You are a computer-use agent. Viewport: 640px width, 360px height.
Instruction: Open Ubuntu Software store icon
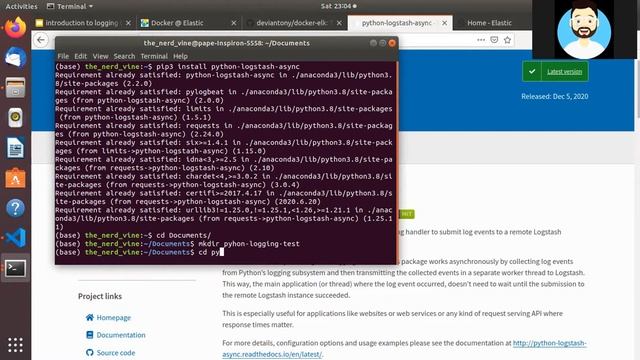click(16, 178)
